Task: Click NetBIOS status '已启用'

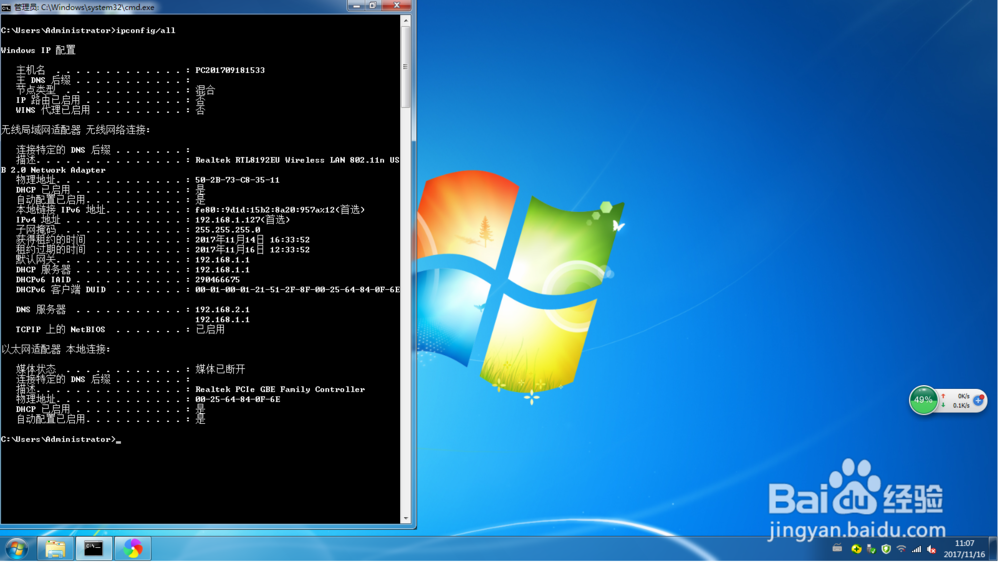Action: click(x=210, y=330)
